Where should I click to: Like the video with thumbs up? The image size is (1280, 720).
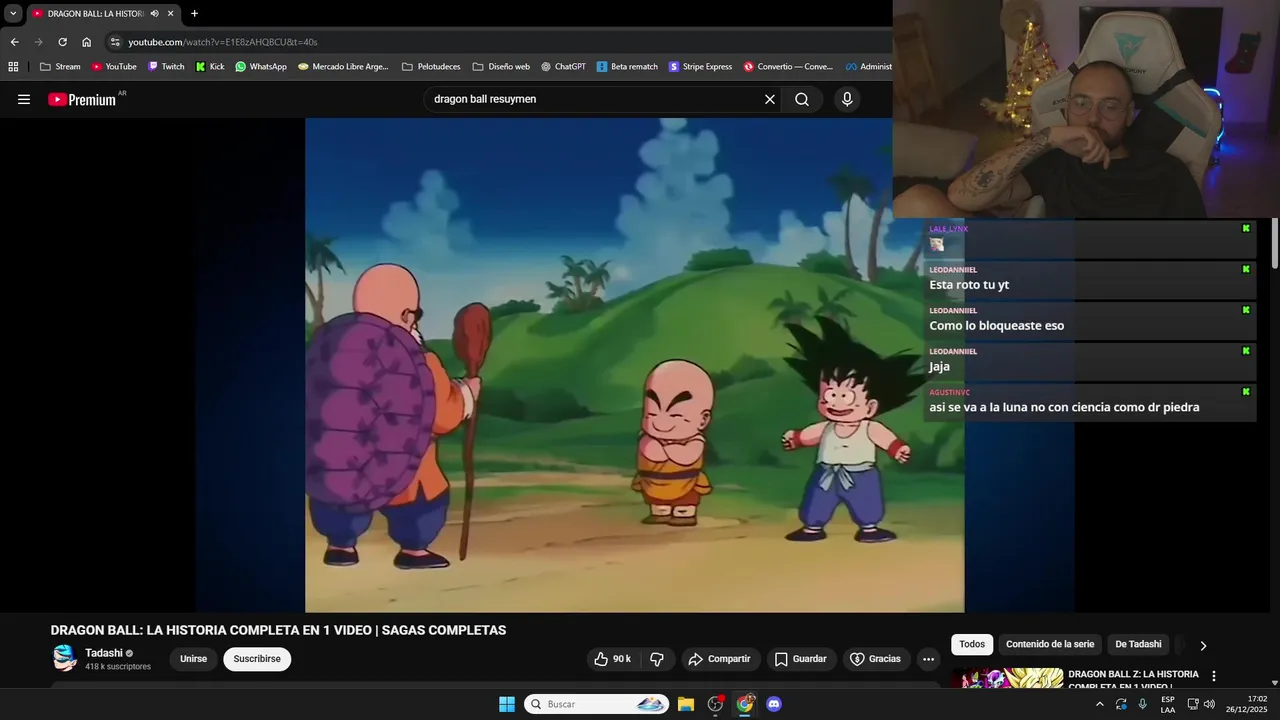[x=612, y=659]
